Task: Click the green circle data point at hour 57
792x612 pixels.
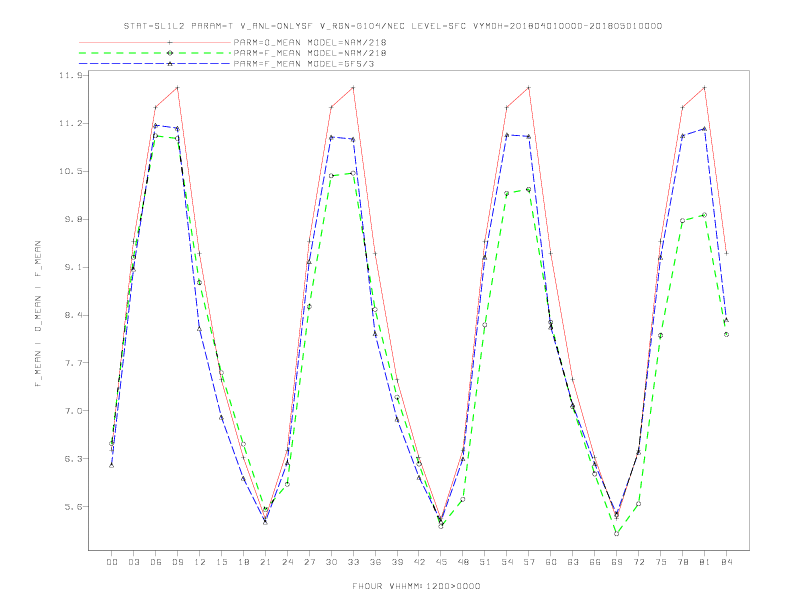Action: click(529, 189)
